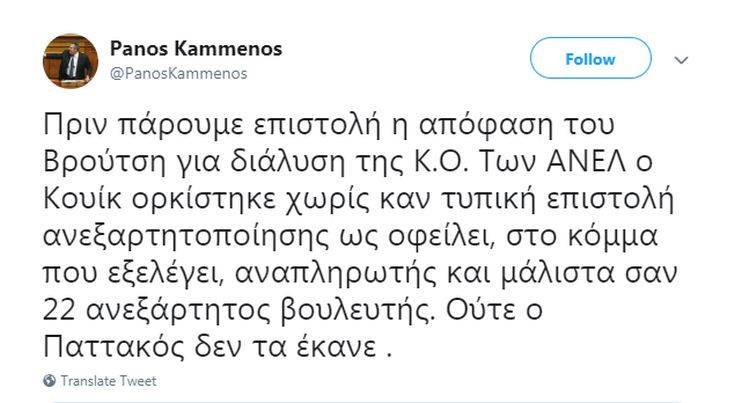Click the Translate Tweet link
Image resolution: width=735 pixels, height=403 pixels.
point(108,381)
